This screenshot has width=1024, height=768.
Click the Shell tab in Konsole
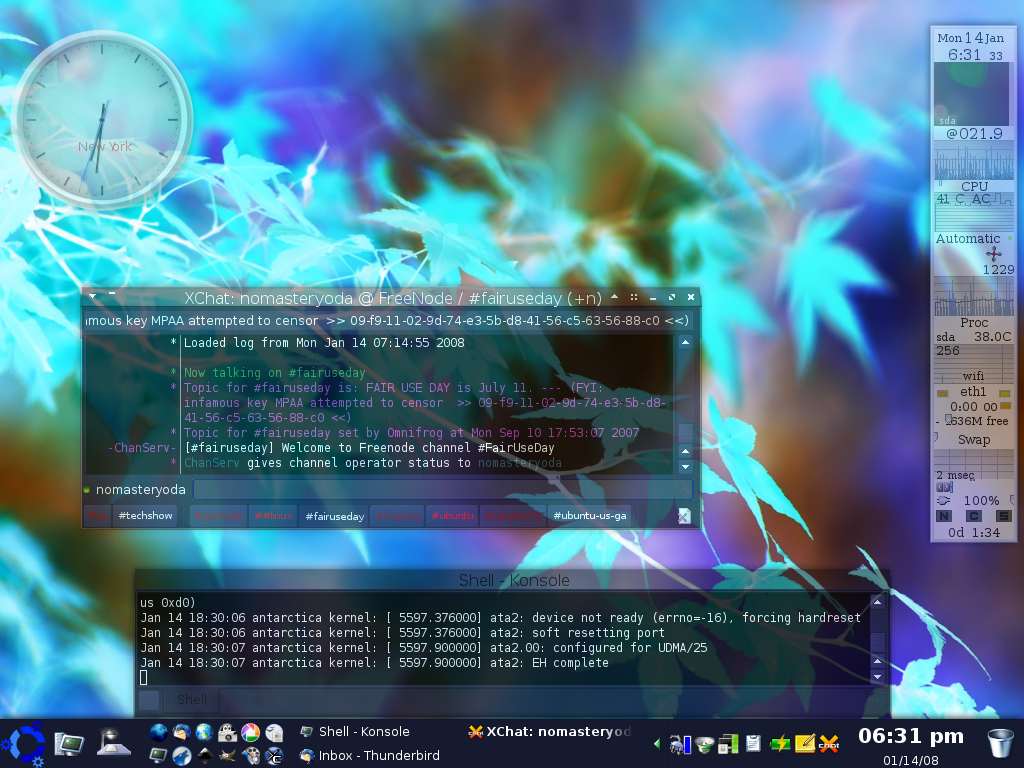pyautogui.click(x=190, y=699)
